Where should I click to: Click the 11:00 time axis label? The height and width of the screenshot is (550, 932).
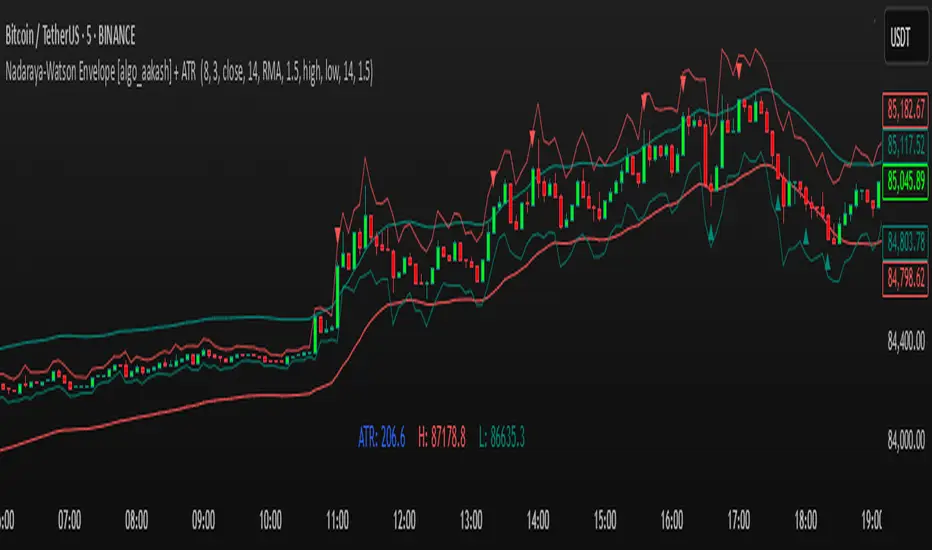337,520
